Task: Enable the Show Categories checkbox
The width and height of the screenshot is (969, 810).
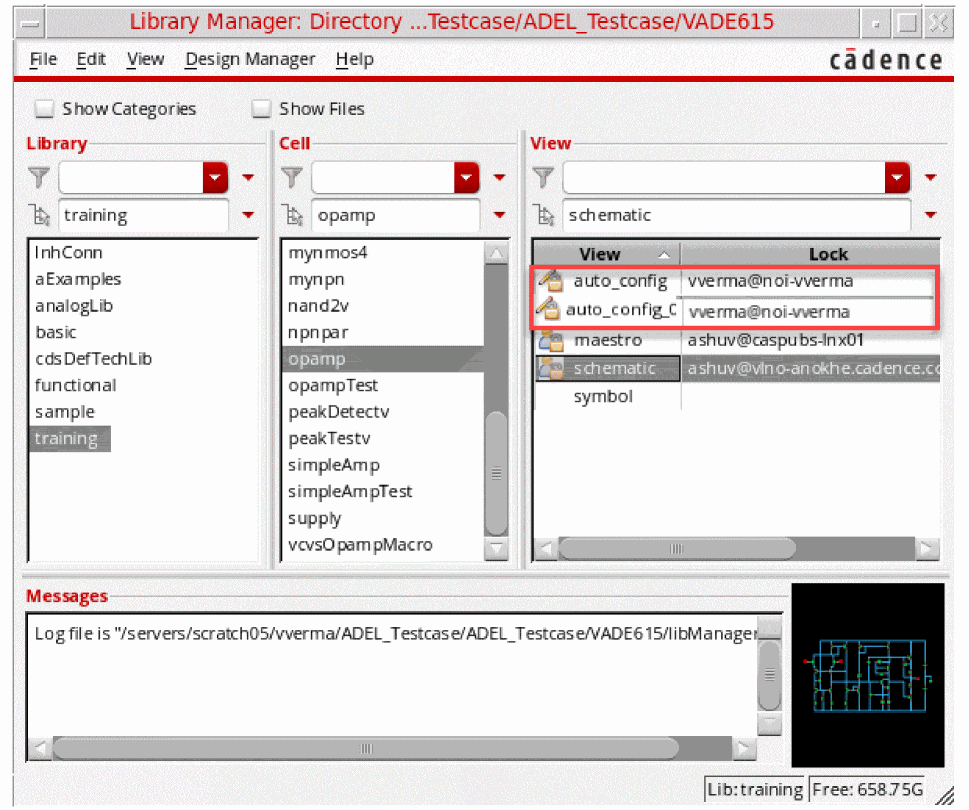Action: 45,109
